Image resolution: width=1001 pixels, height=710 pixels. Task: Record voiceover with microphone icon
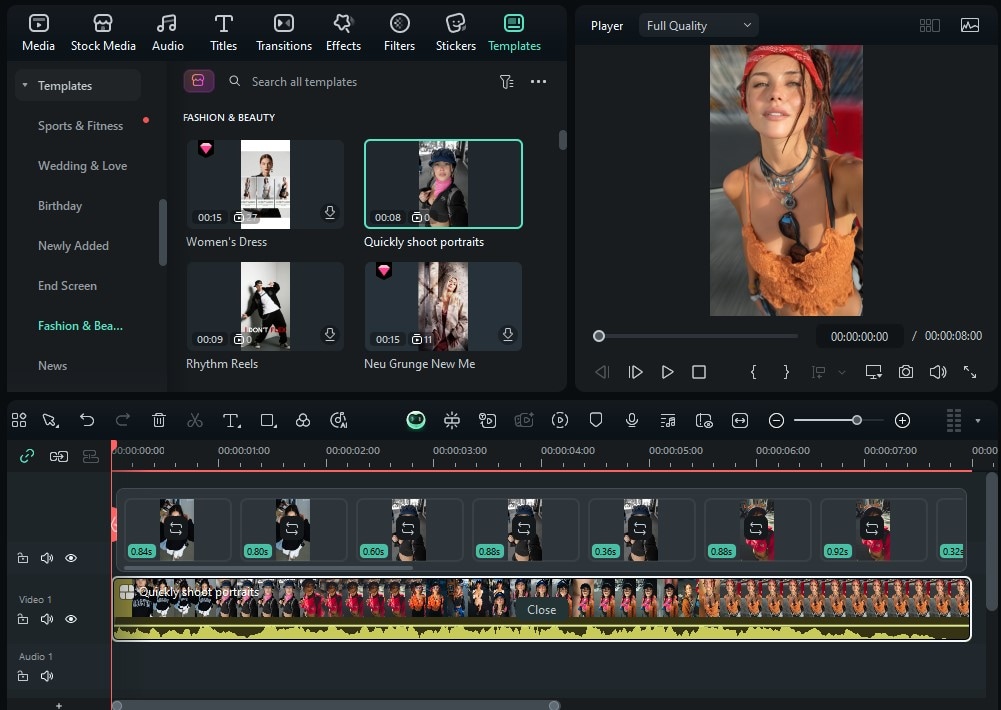coord(631,420)
